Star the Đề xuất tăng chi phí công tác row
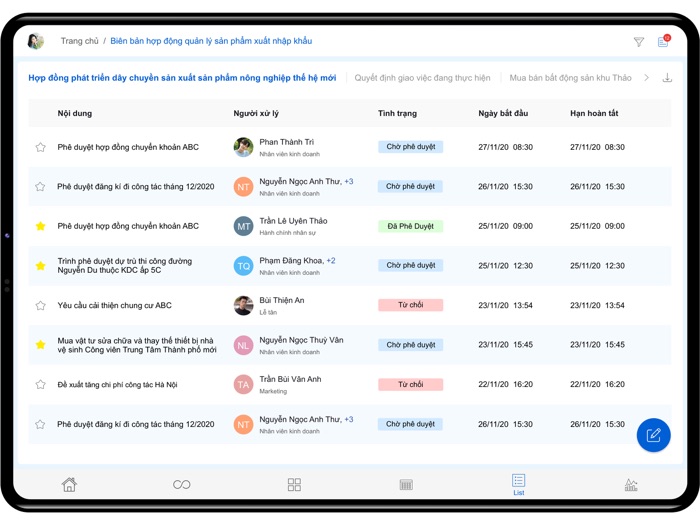The image size is (700, 525). [41, 384]
